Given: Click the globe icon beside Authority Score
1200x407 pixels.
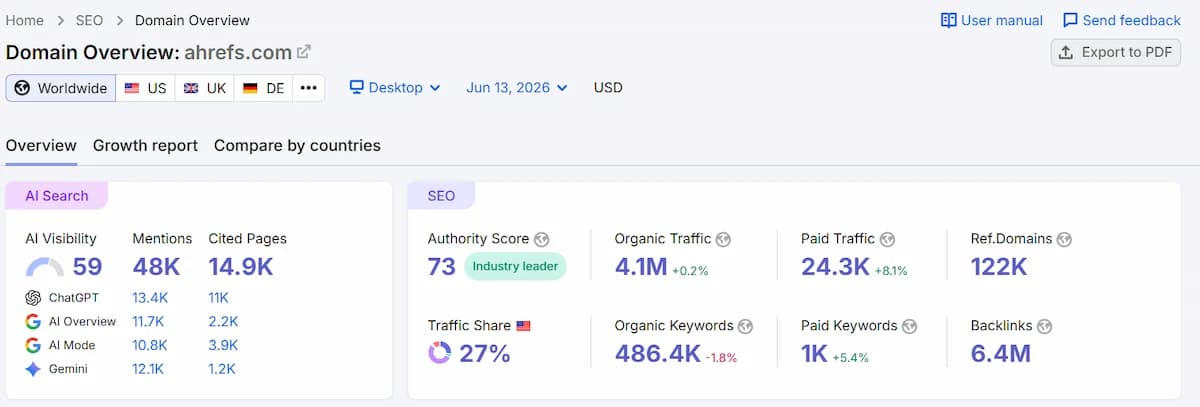Looking at the screenshot, I should point(542,239).
